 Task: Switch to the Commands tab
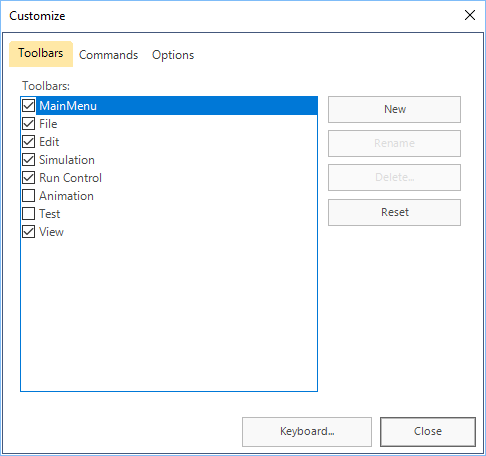[x=108, y=55]
